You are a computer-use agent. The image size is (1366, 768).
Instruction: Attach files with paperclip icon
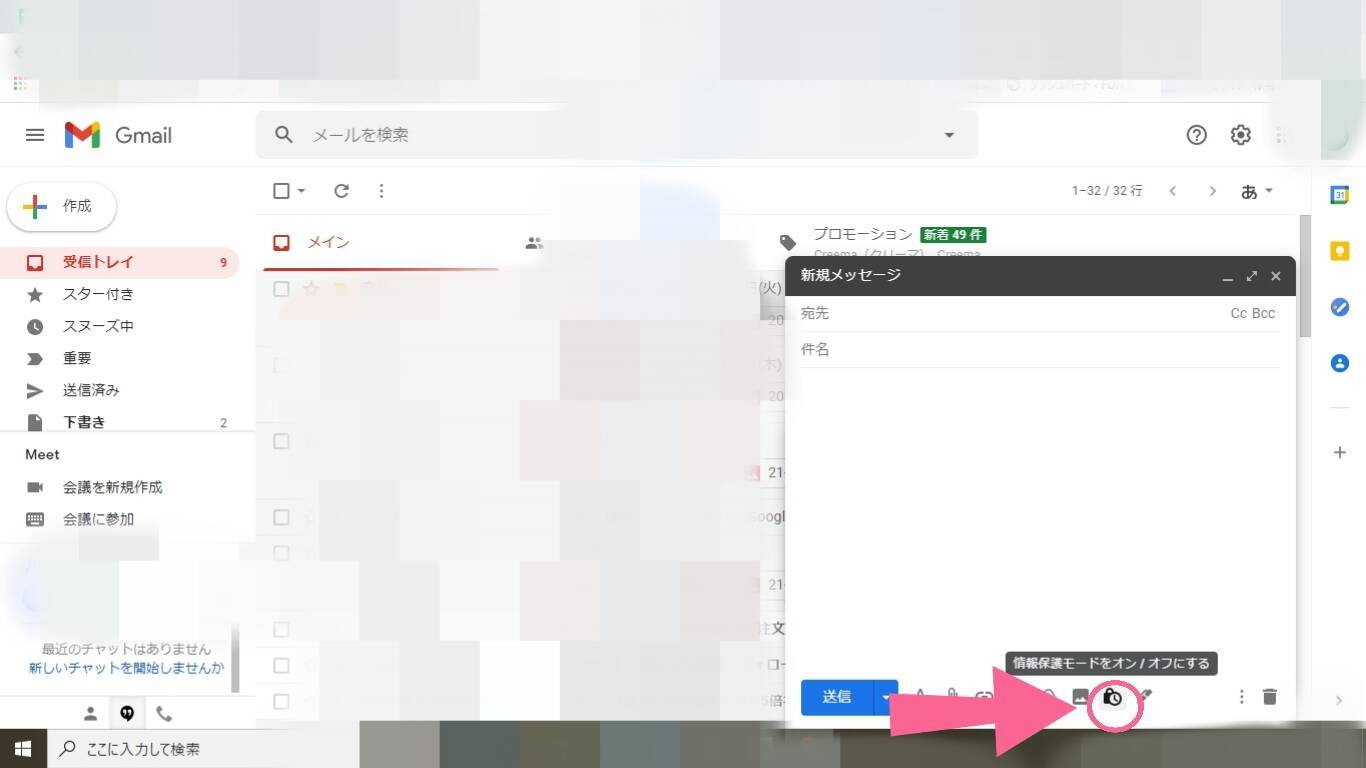(x=952, y=697)
